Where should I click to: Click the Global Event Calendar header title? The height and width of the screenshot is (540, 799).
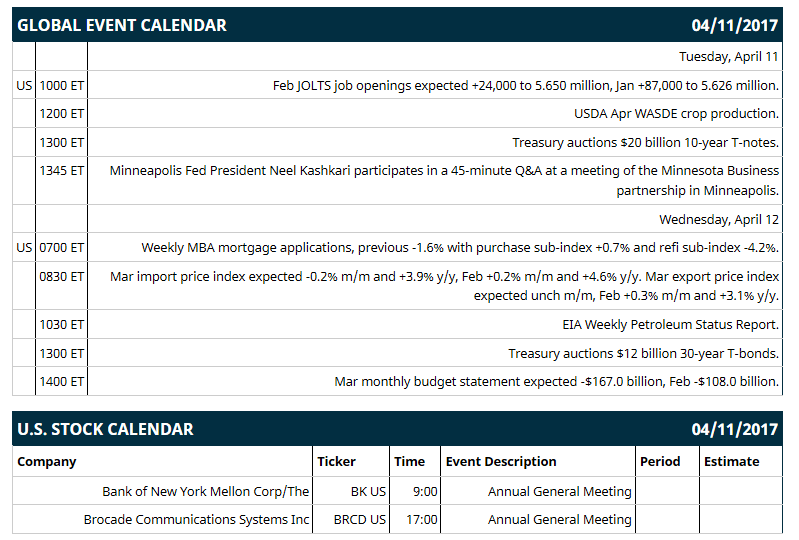click(x=122, y=25)
